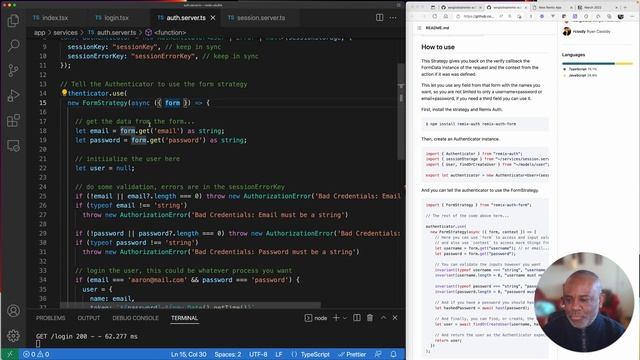Click the app breadcrumb segment
This screenshot has height=360, width=640.
point(40,32)
